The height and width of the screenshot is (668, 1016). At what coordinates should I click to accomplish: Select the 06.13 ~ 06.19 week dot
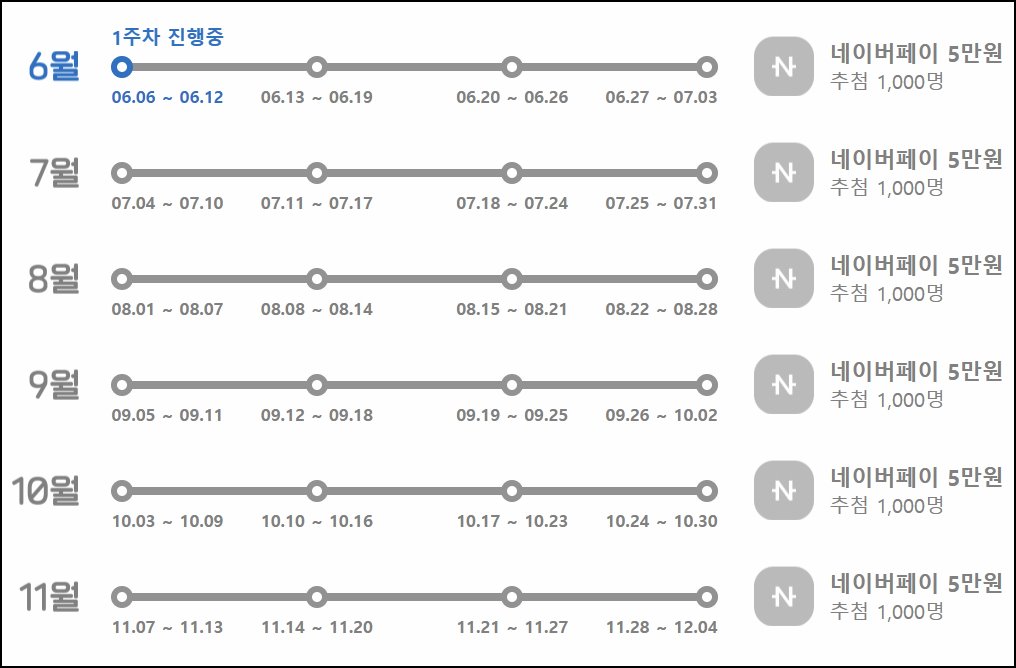[317, 68]
